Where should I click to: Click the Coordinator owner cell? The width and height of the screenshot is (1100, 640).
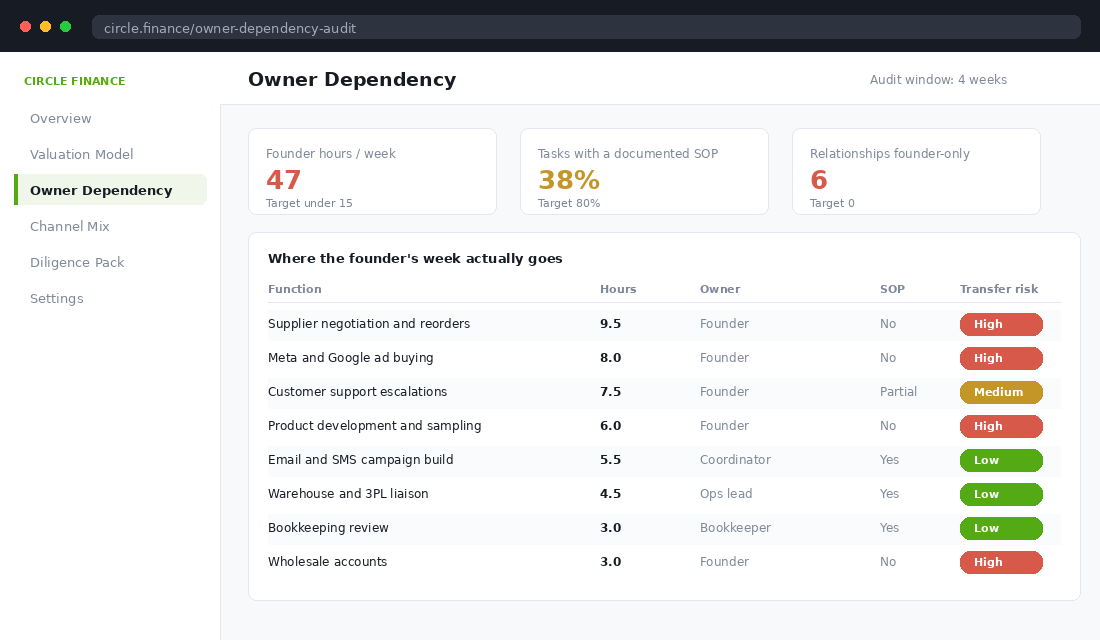pos(735,460)
